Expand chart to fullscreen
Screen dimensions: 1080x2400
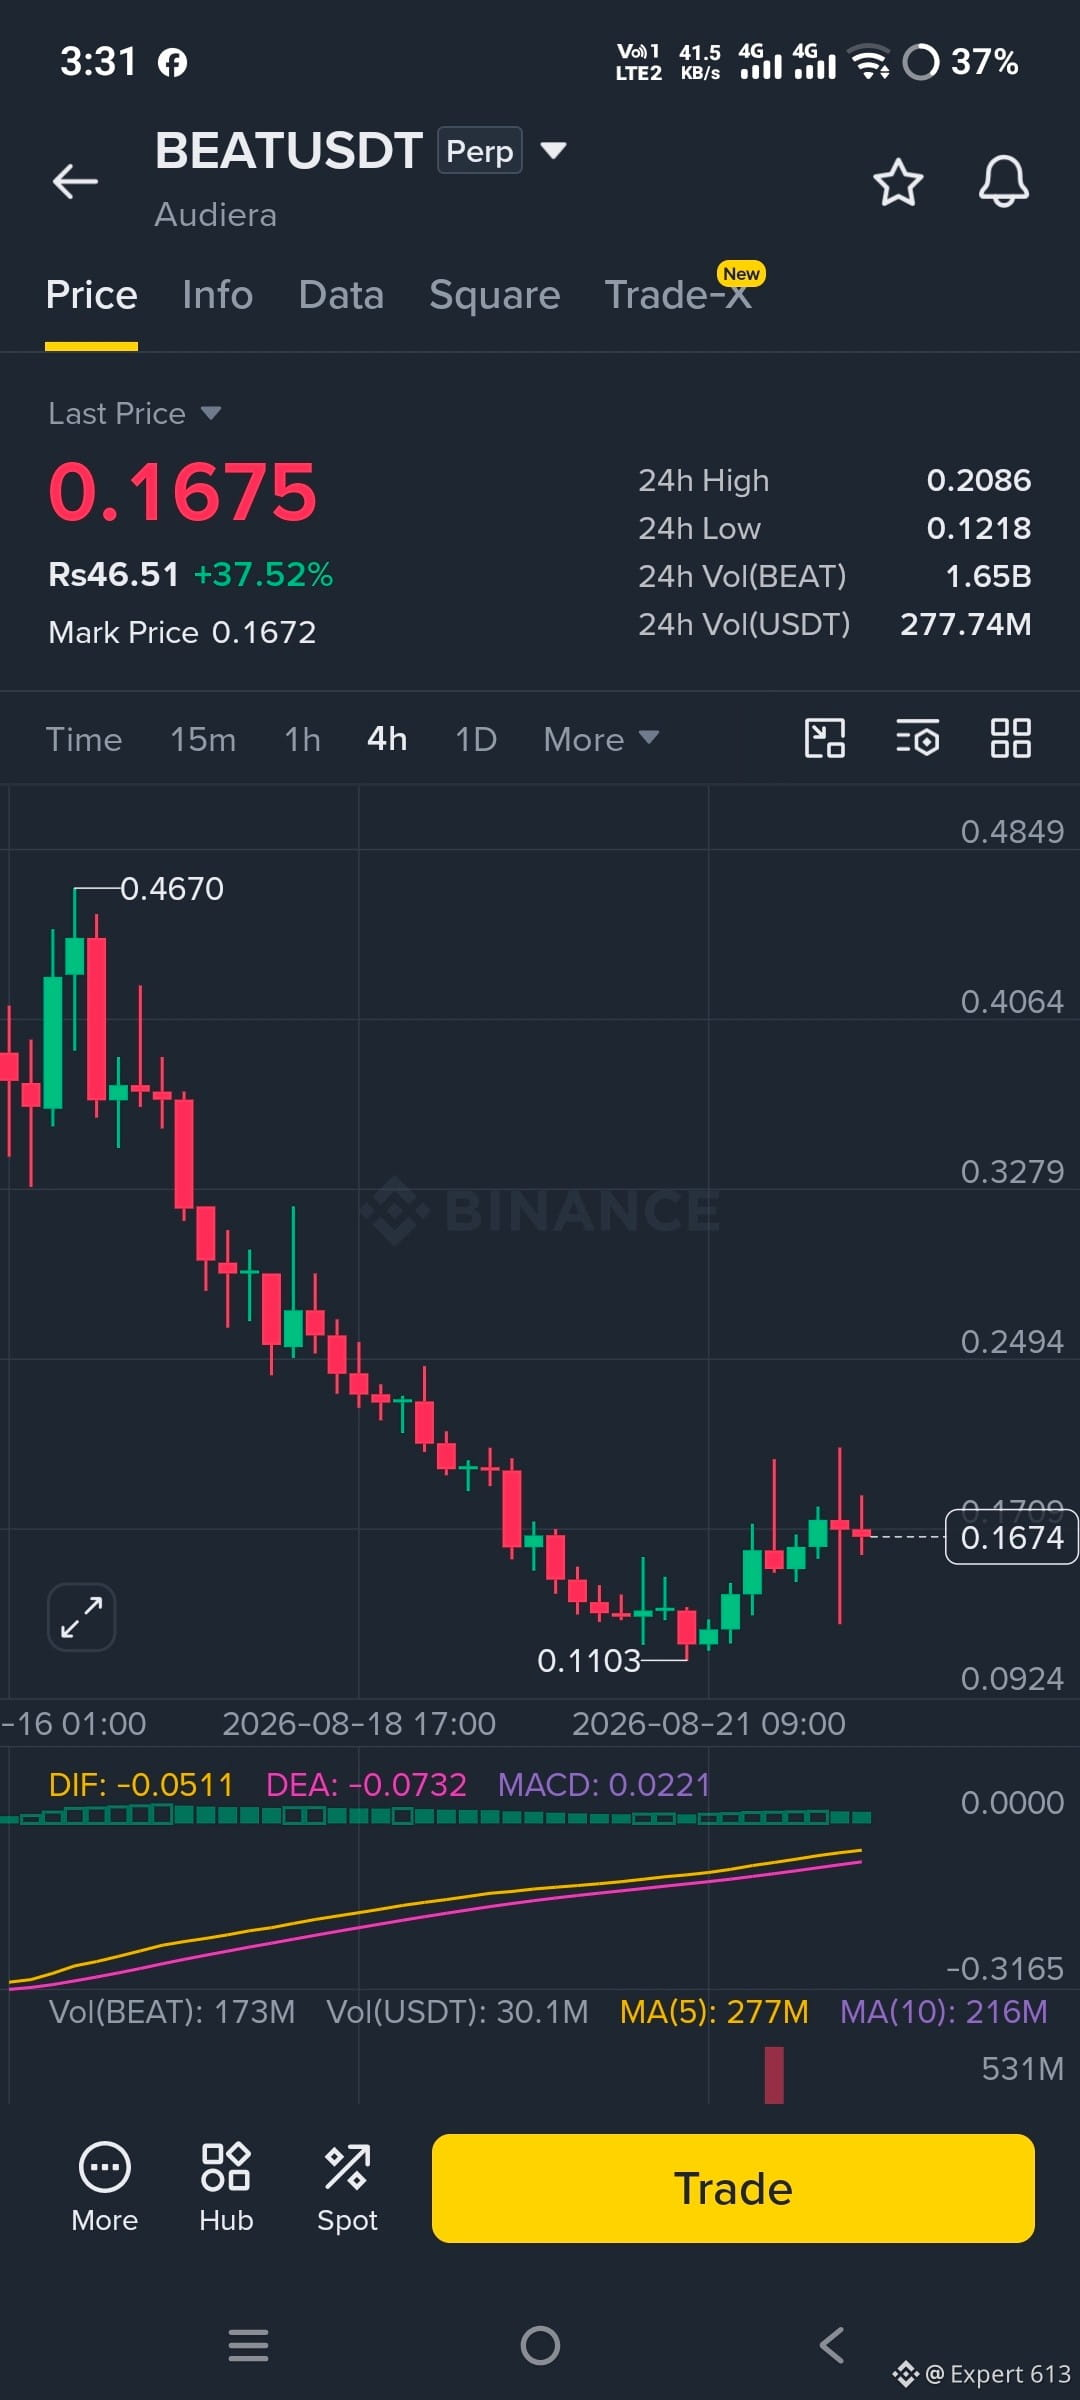[81, 1617]
